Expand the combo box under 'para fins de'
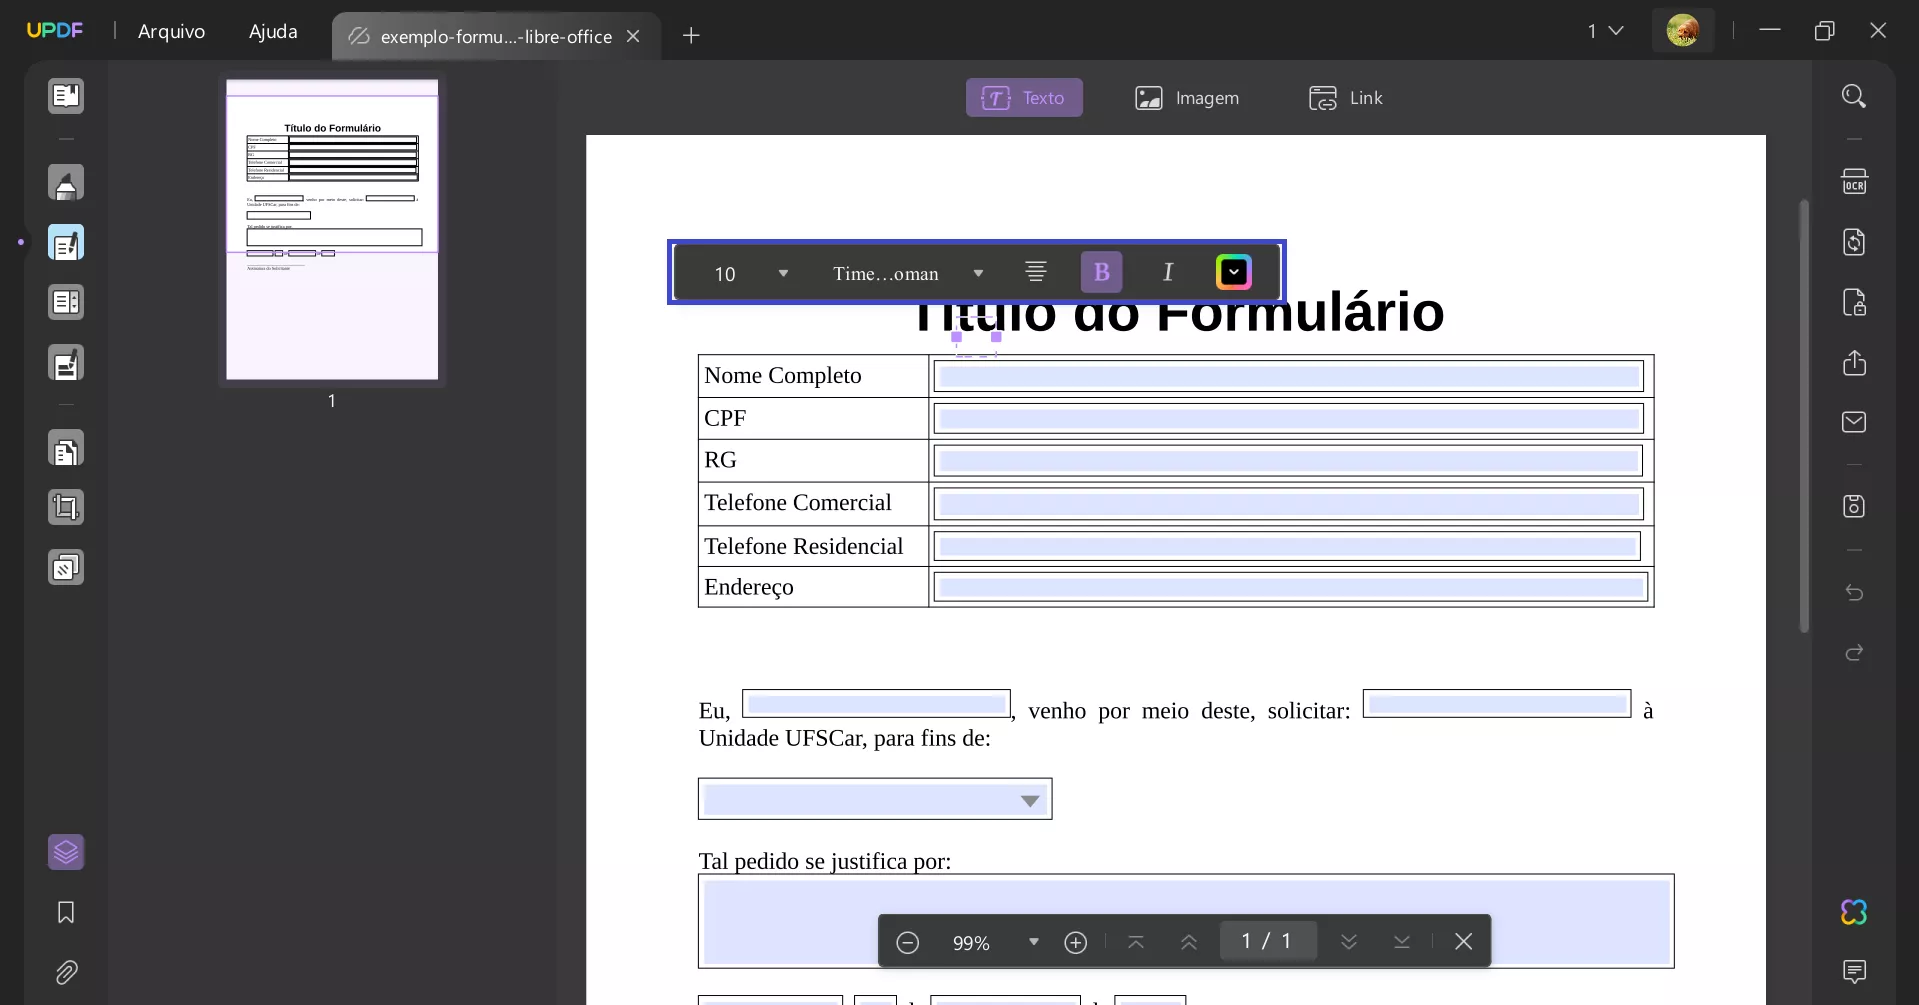Viewport: 1919px width, 1005px height. (x=875, y=799)
